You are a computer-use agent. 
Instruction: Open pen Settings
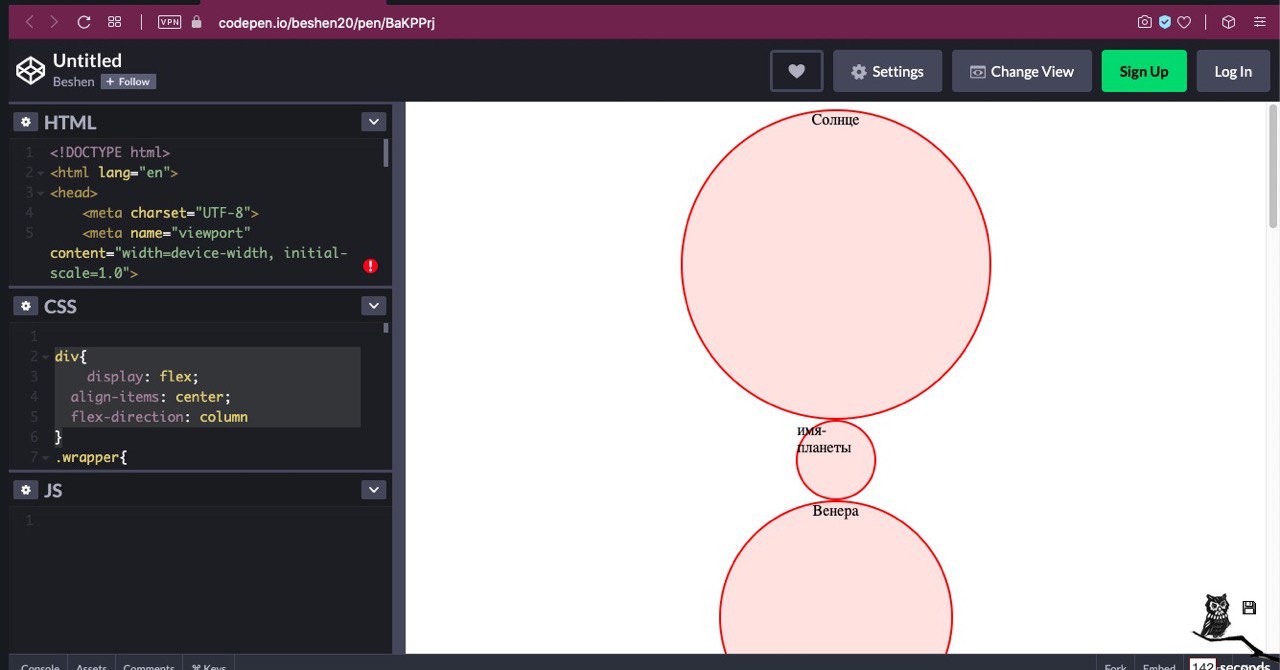click(x=887, y=71)
